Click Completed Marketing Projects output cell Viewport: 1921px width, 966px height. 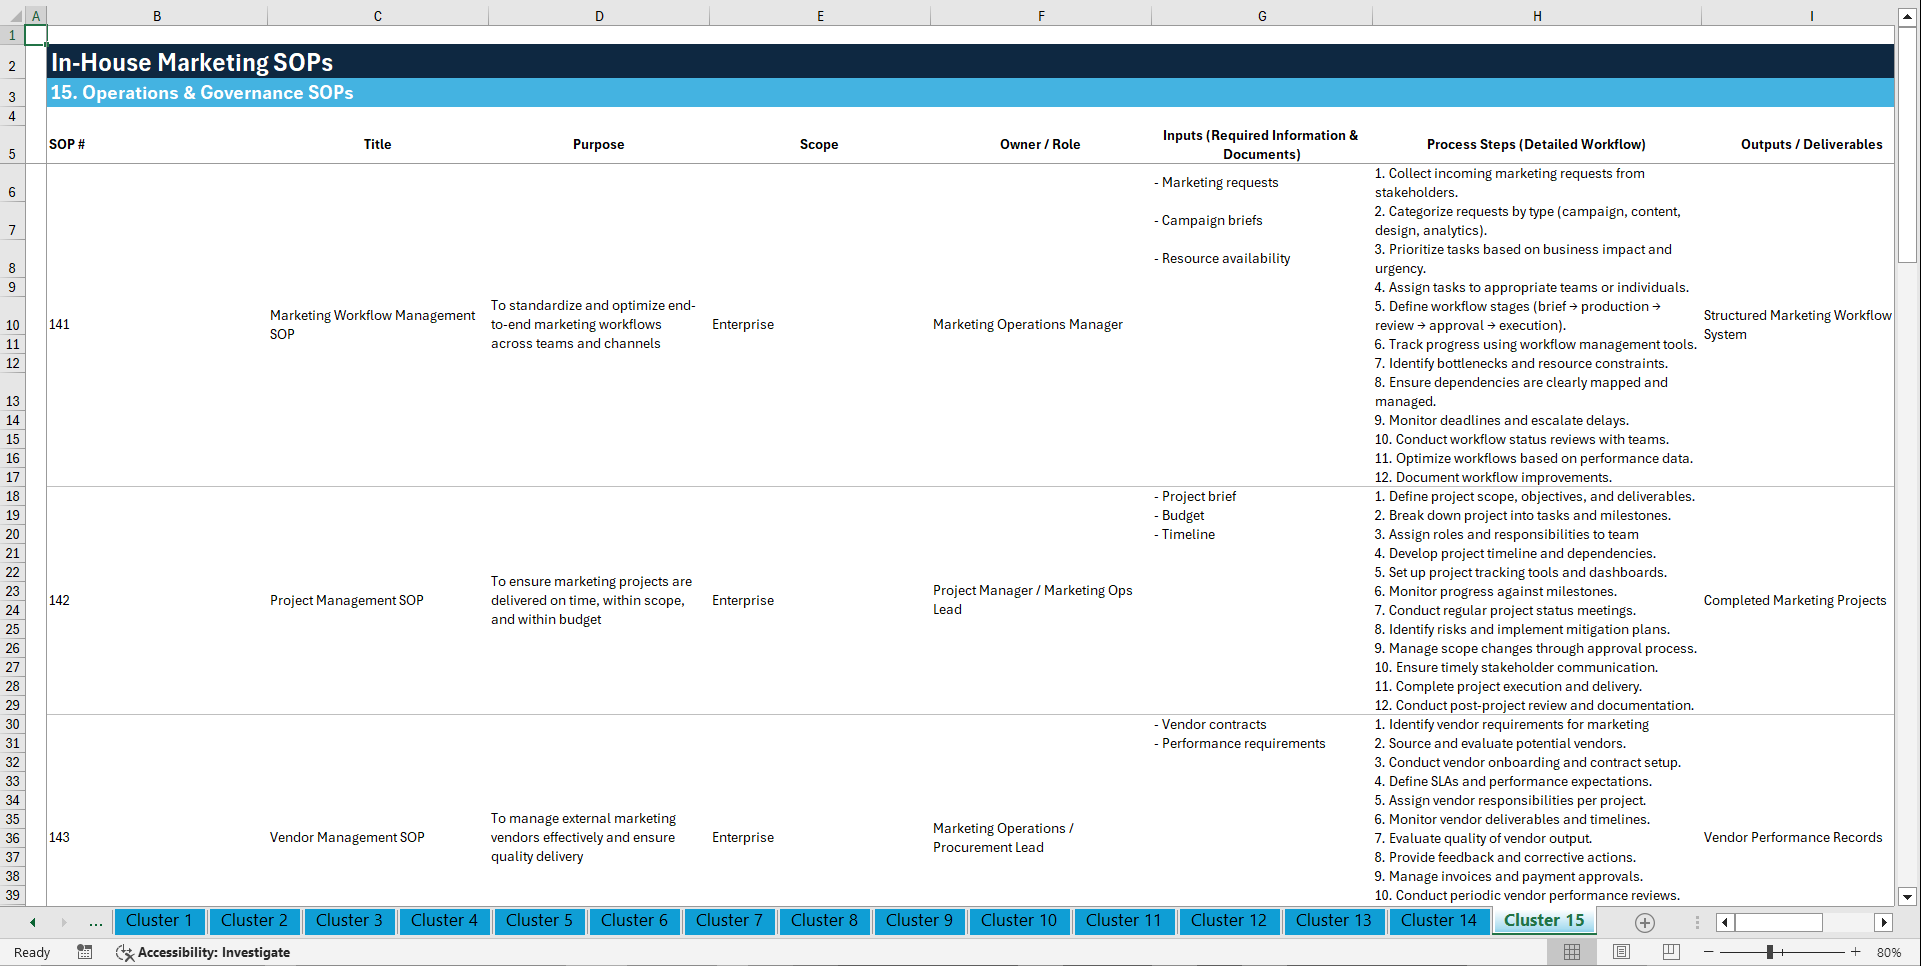[1797, 600]
